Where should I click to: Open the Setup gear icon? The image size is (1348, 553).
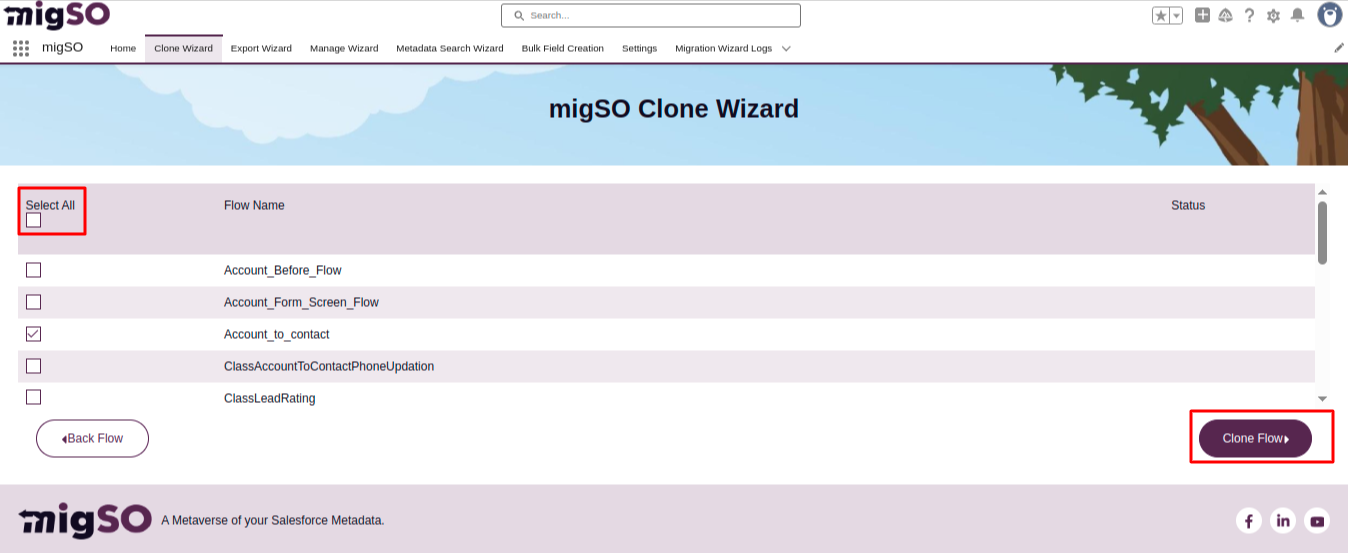(1273, 15)
